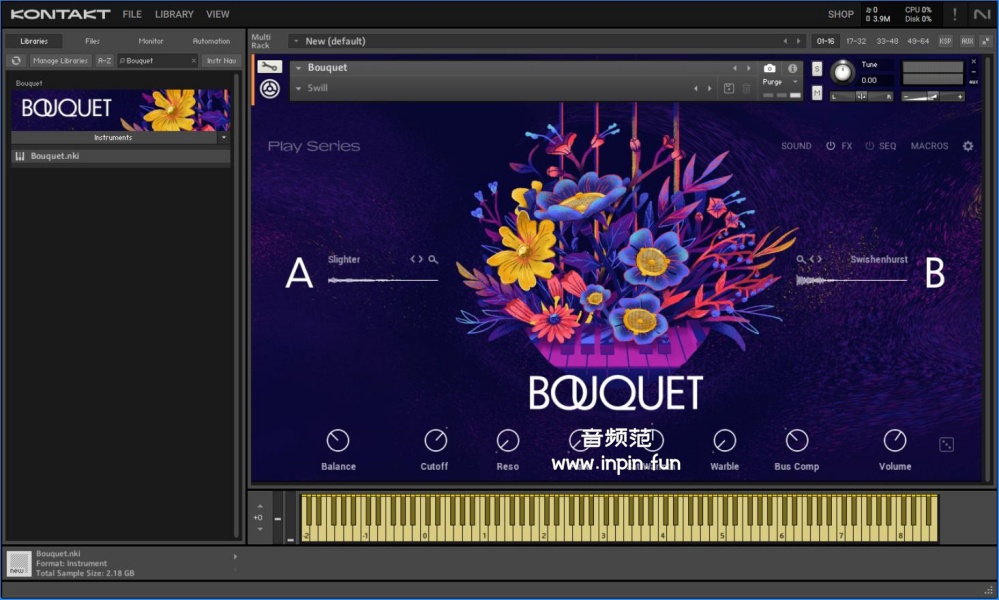Screen dimensions: 999x600
Task: Switch to the Files tab
Action: (x=92, y=41)
